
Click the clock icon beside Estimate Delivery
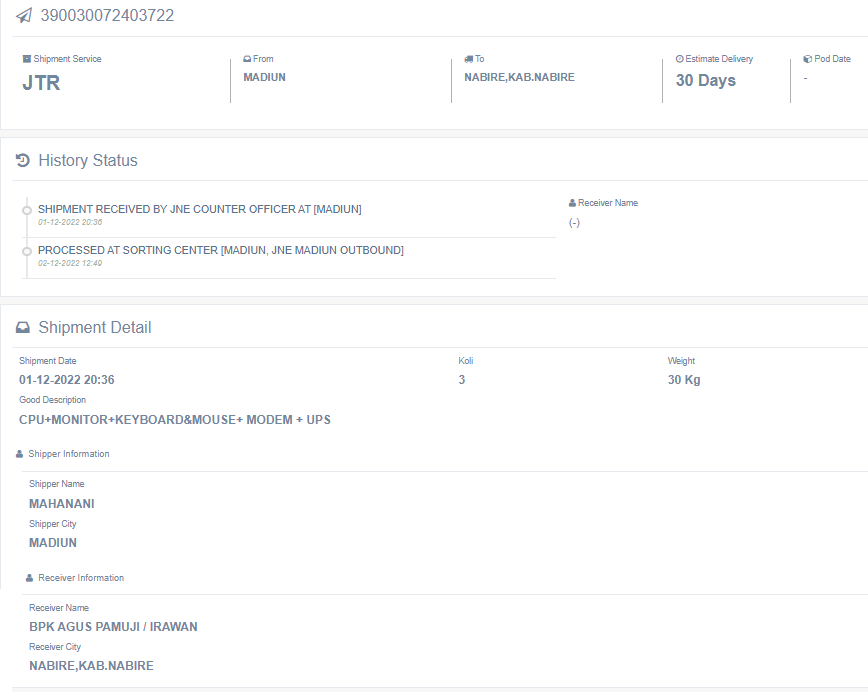click(x=679, y=59)
